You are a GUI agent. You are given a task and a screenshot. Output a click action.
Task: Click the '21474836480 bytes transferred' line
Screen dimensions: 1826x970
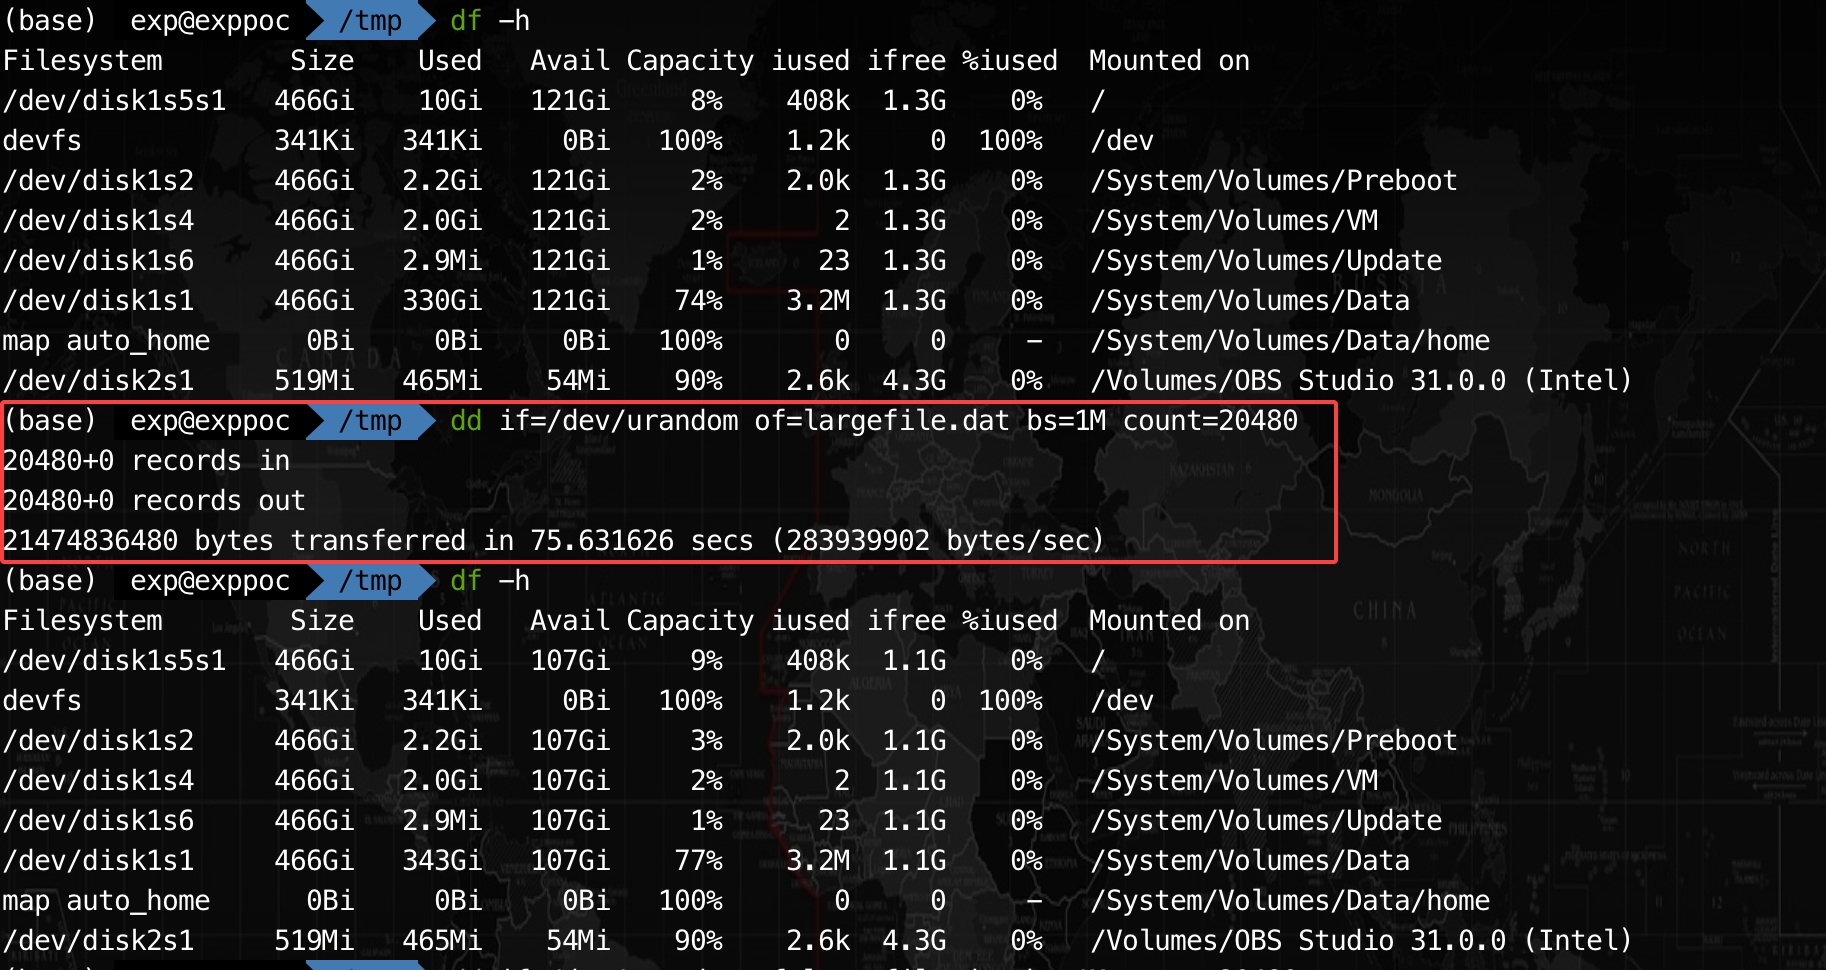click(x=553, y=540)
